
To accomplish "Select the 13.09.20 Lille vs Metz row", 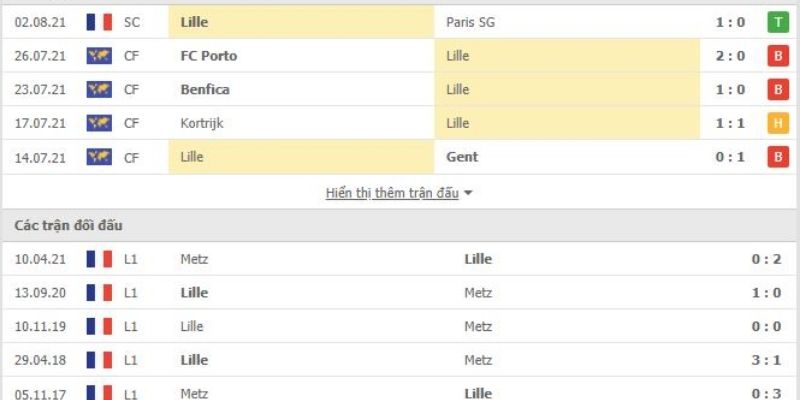I will pos(400,293).
